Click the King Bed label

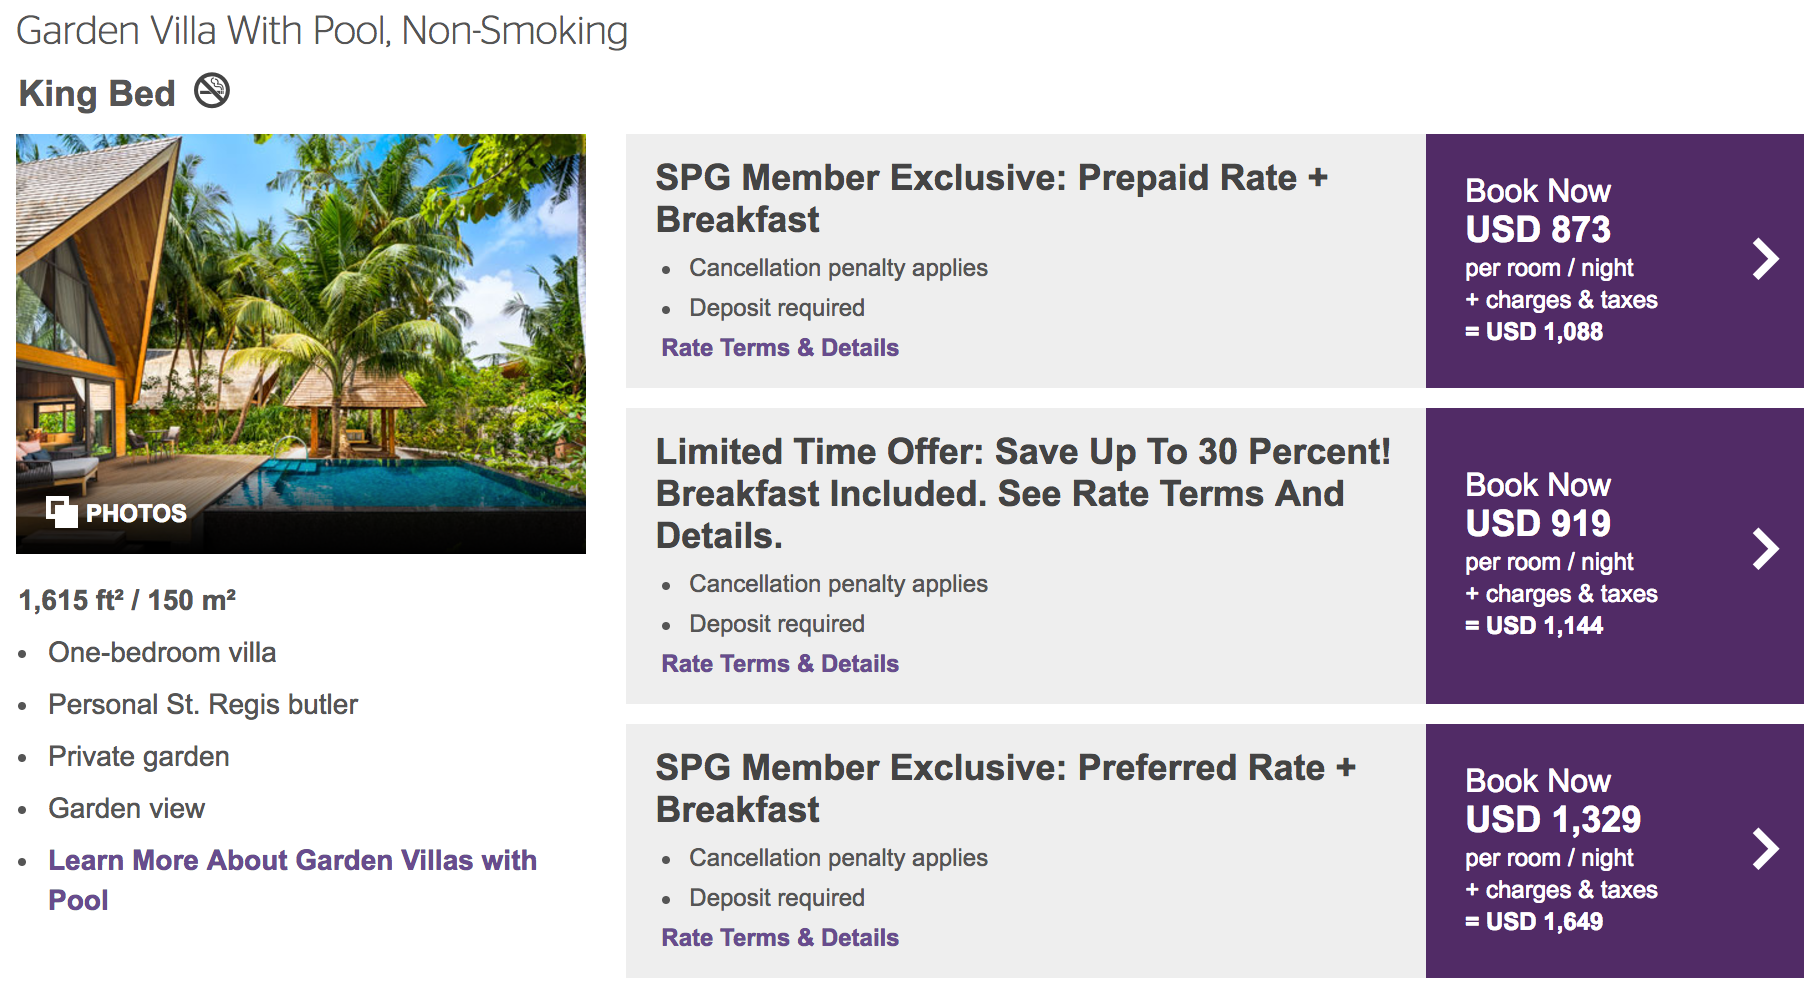tap(97, 94)
